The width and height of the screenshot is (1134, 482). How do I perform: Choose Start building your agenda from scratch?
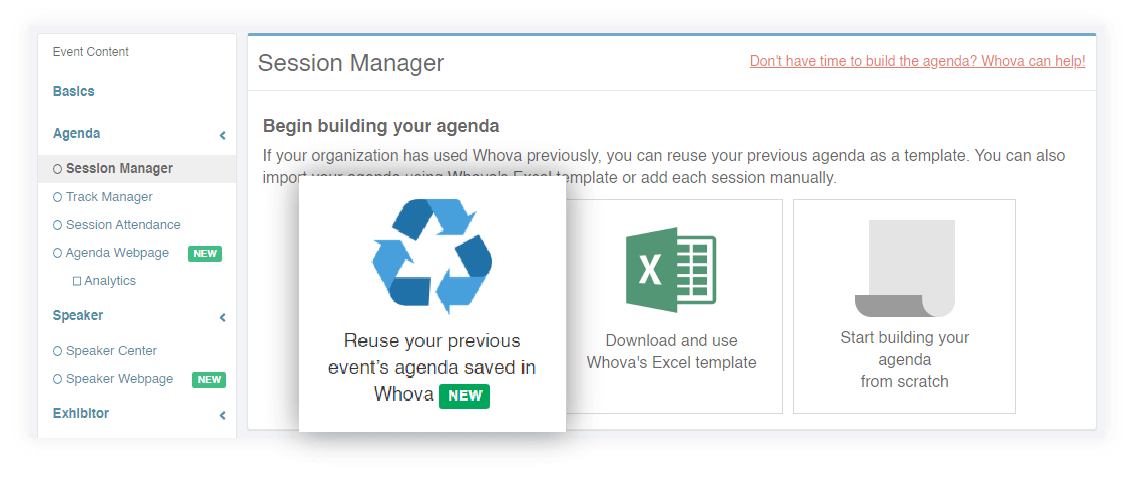[x=904, y=359]
